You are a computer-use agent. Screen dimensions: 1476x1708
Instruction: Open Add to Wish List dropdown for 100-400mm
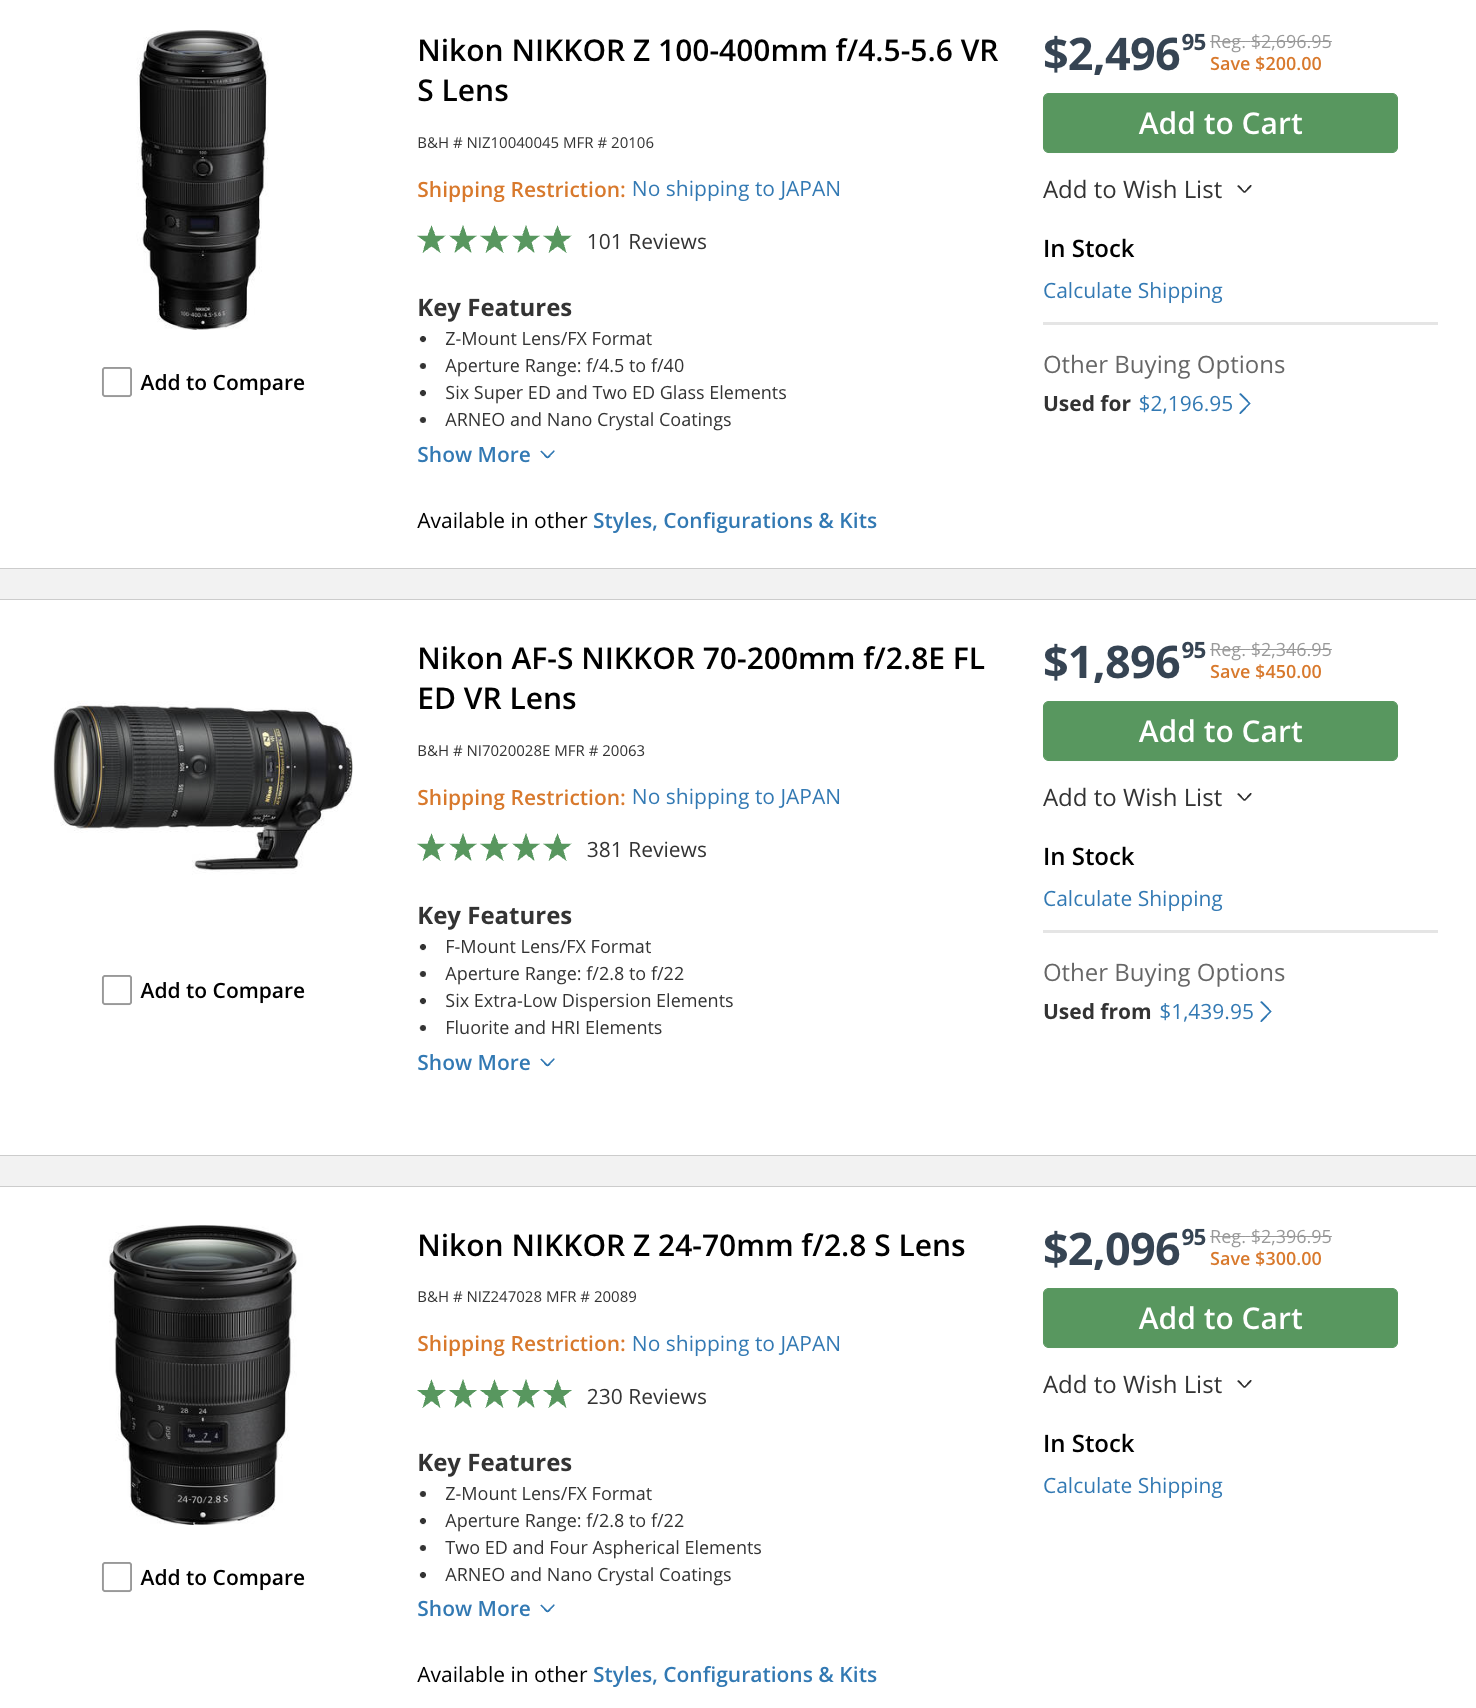click(x=1147, y=190)
